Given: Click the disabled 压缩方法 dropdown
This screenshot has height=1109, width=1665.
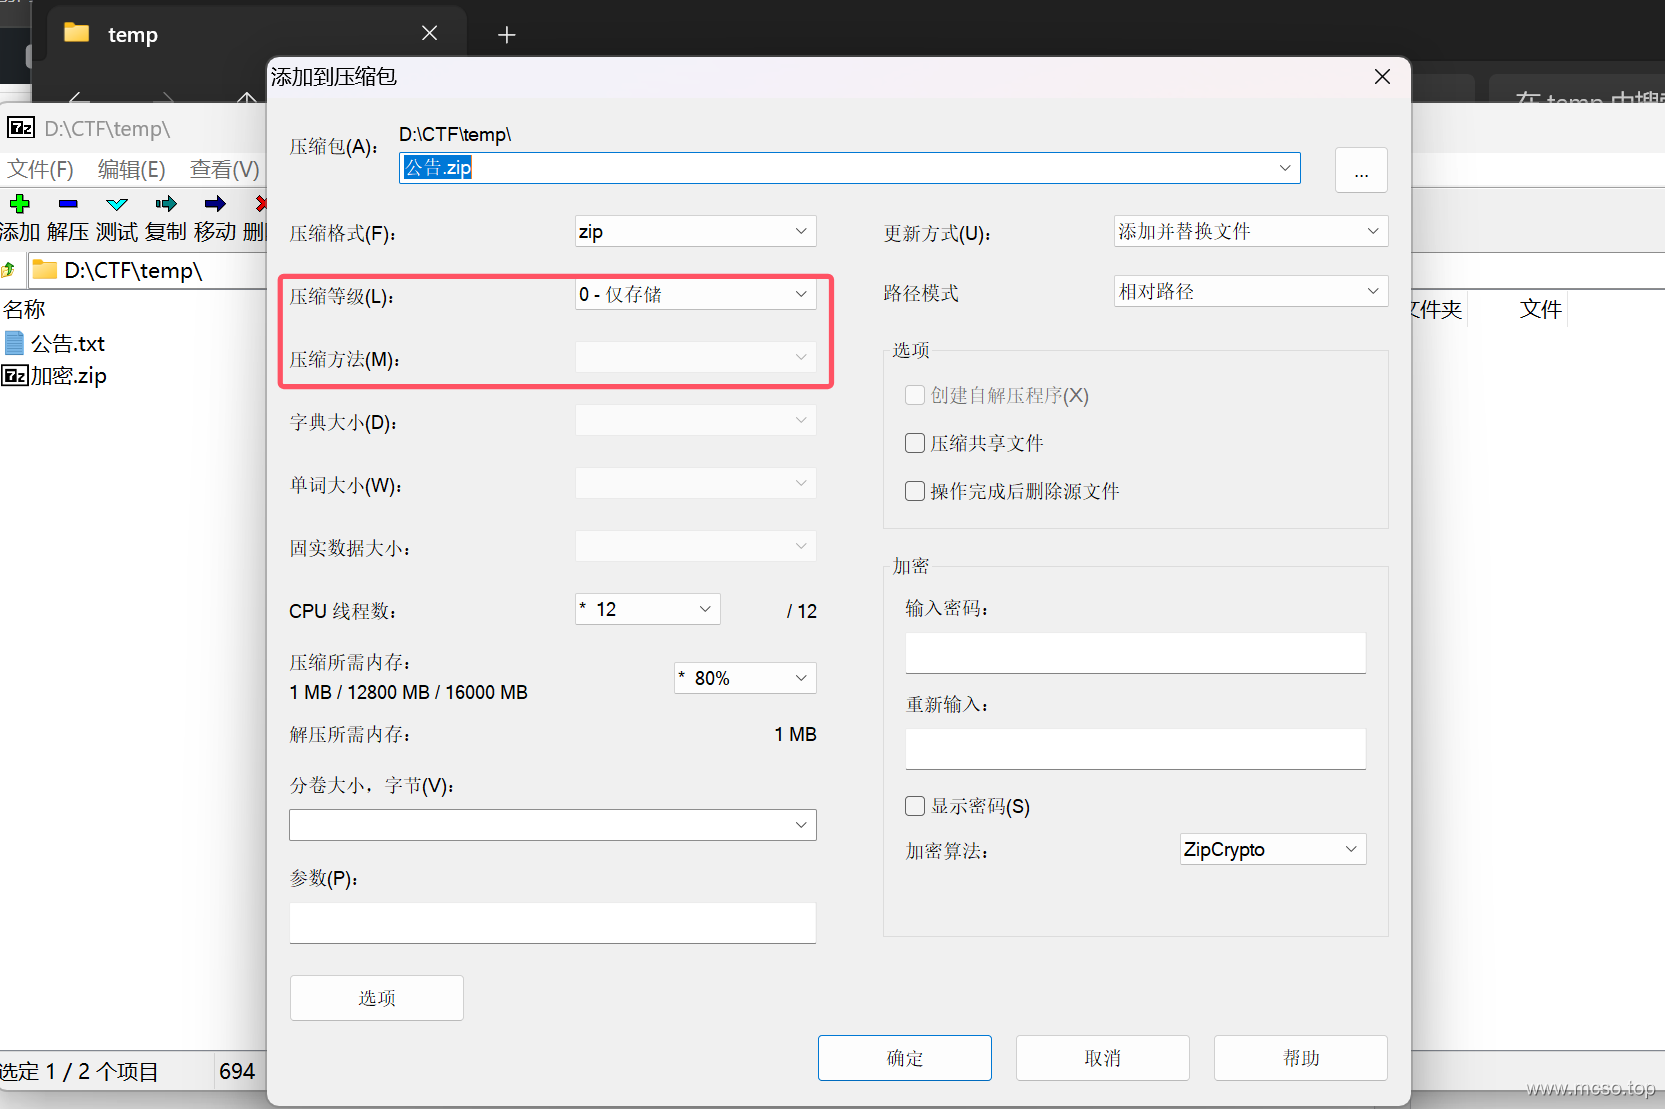Looking at the screenshot, I should [x=696, y=357].
